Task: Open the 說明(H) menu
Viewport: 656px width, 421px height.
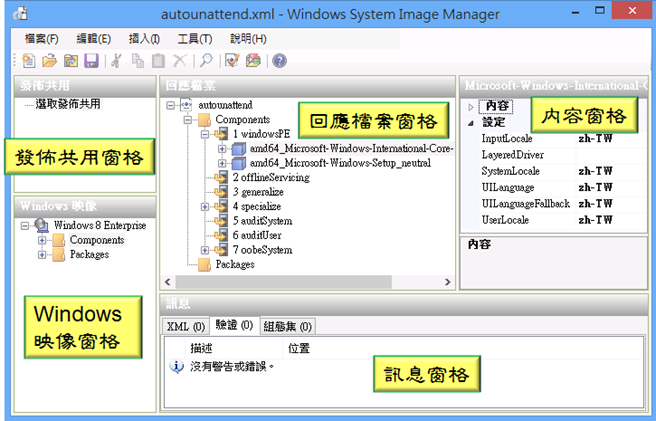Action: point(249,39)
